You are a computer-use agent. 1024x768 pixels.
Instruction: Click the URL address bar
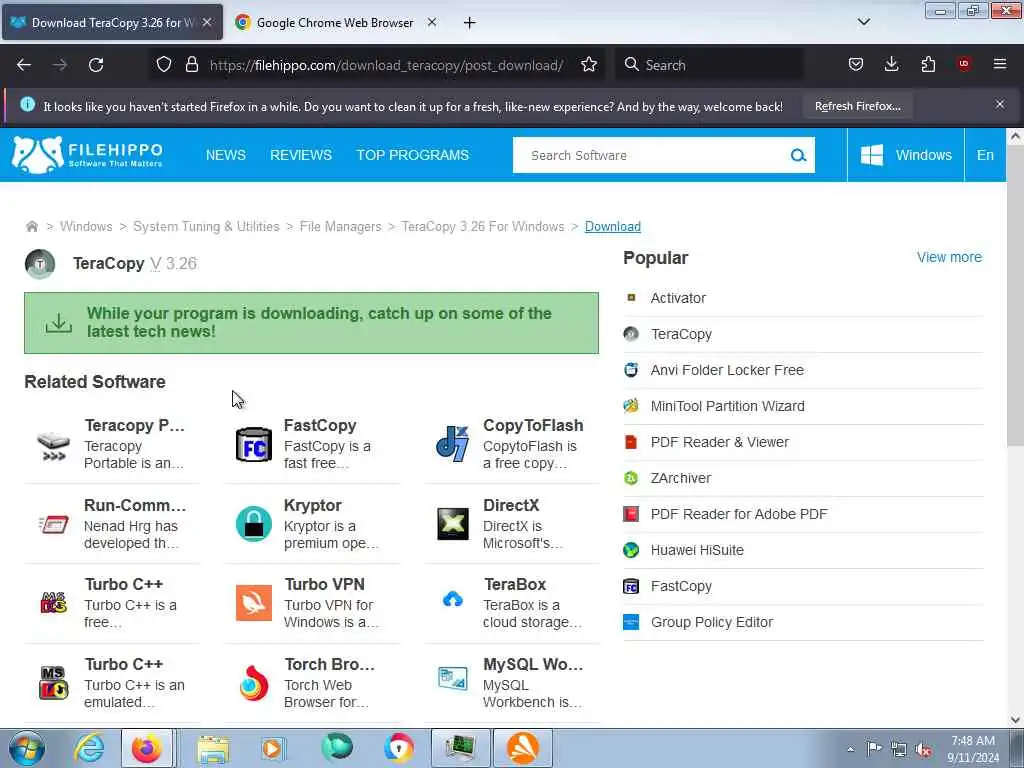click(385, 65)
